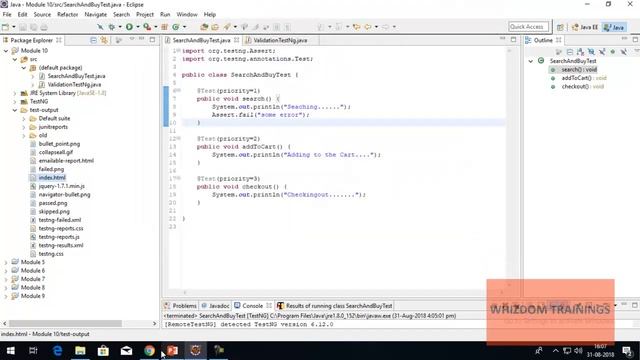Click the Back navigation yellow arrow icon

pyautogui.click(x=368, y=27)
